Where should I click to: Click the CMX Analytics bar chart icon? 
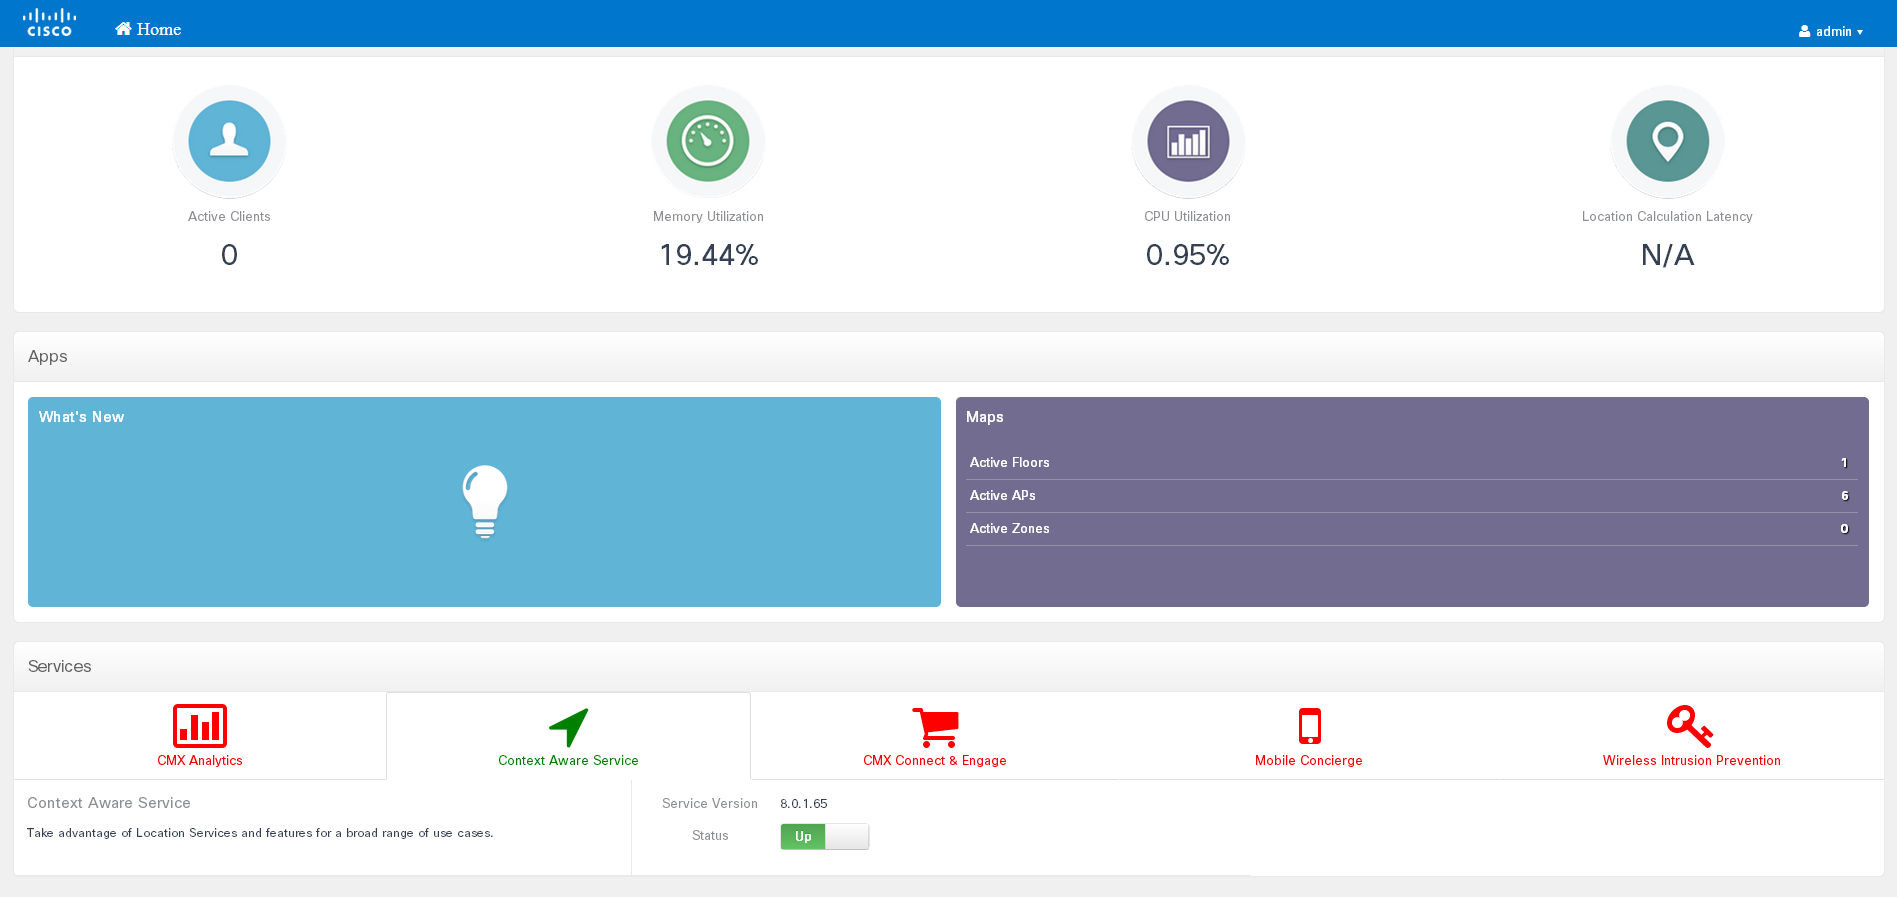[x=200, y=726]
